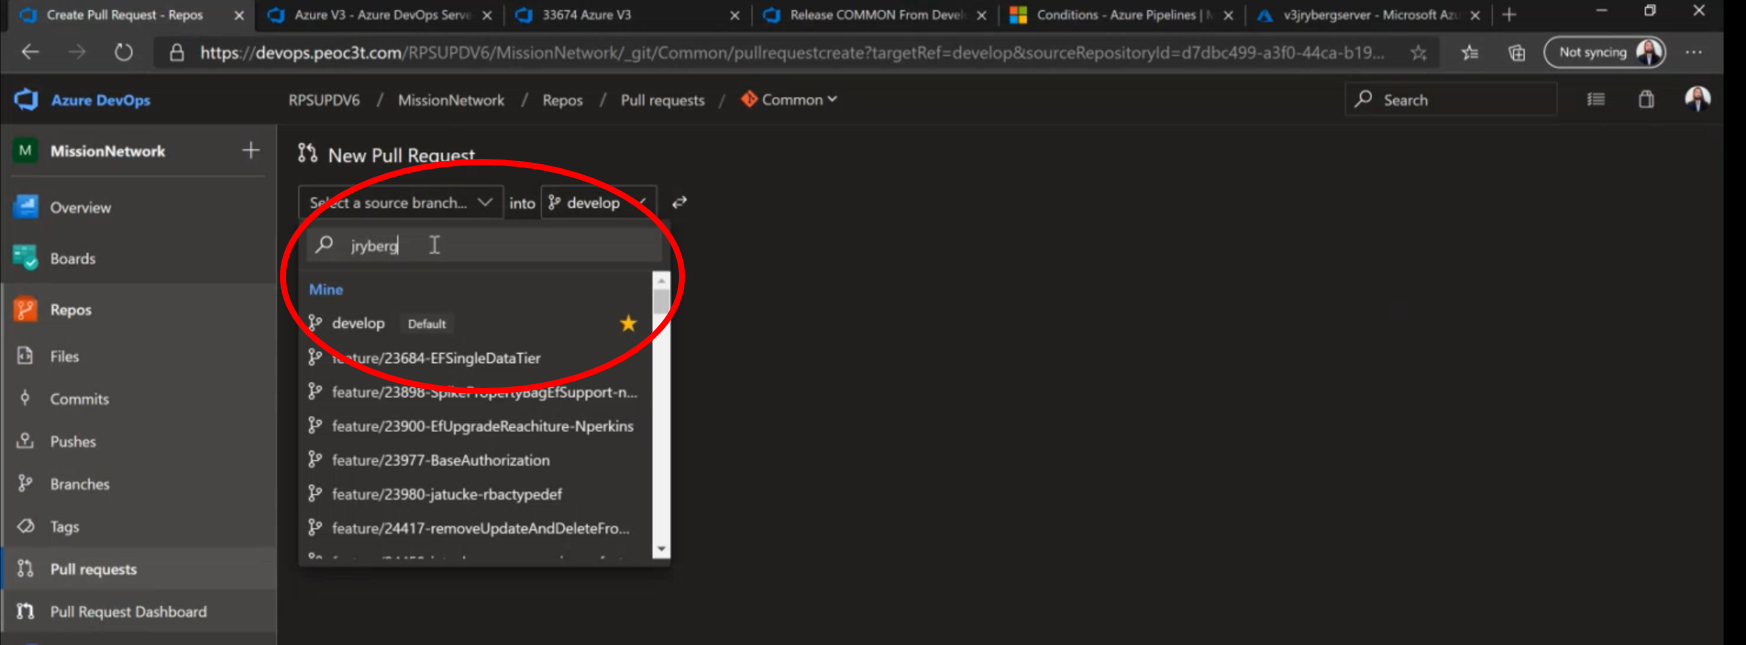Select feature/23977-BaseAuthorization branch
Screen dimensions: 1746x645
(x=441, y=460)
